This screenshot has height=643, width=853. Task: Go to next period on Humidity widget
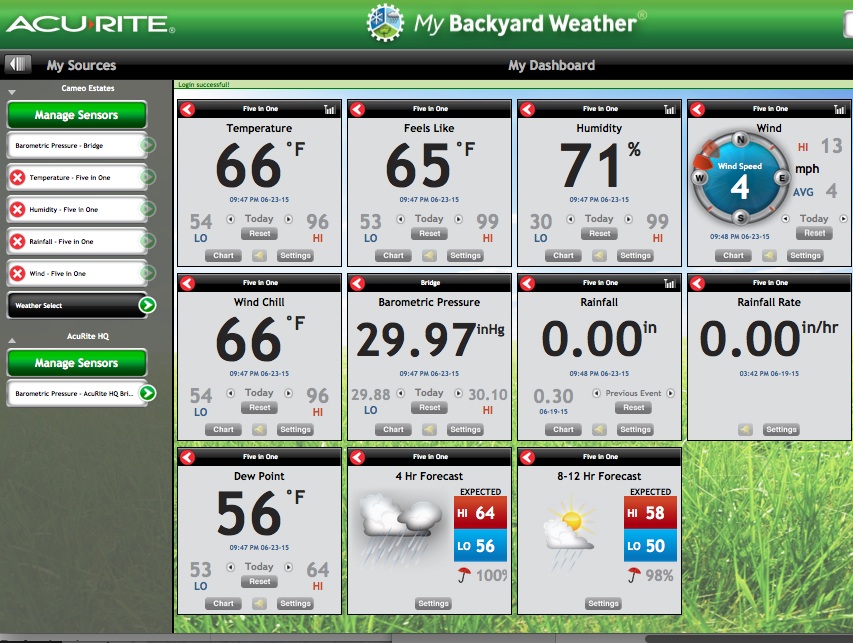click(x=628, y=219)
